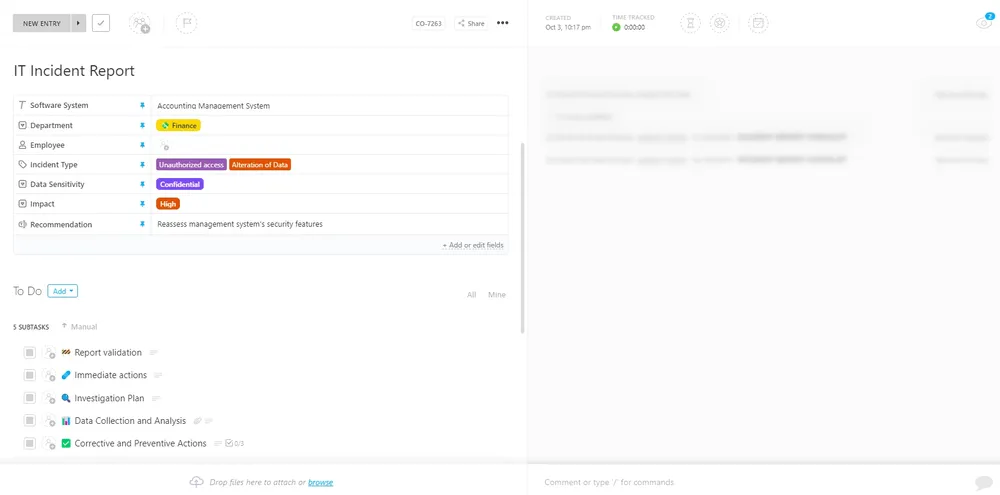Viewport: 1000px width, 495px height.
Task: Open the Confidential sensitivity dropdown
Action: pyautogui.click(x=180, y=184)
